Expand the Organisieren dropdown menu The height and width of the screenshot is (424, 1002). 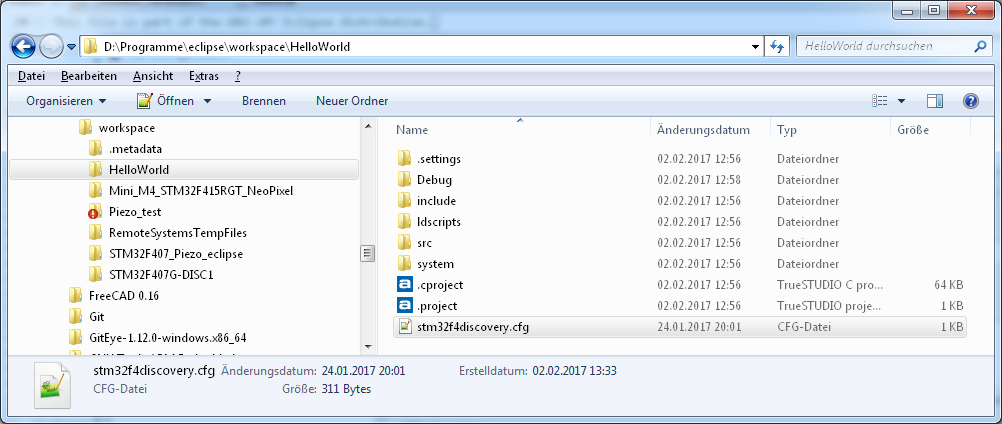pos(66,101)
